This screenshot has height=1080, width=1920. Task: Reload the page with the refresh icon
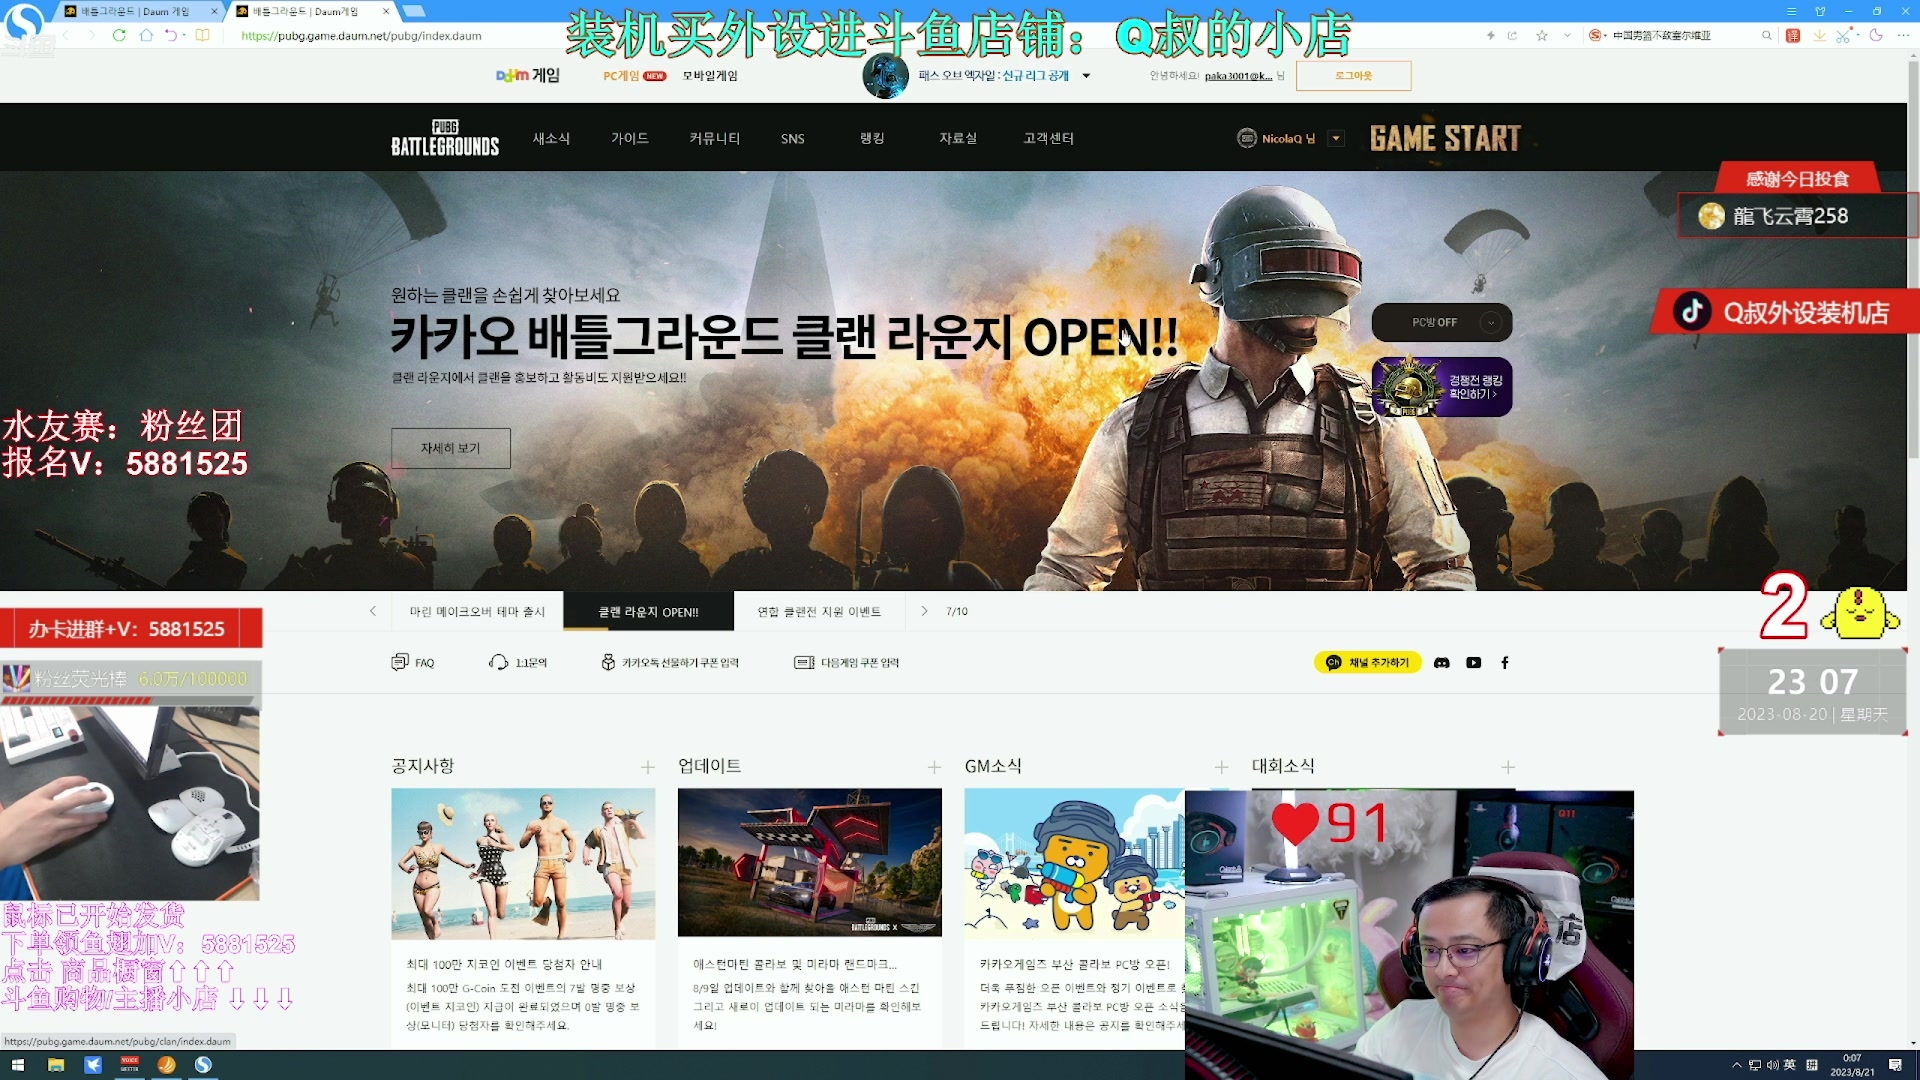(x=119, y=35)
